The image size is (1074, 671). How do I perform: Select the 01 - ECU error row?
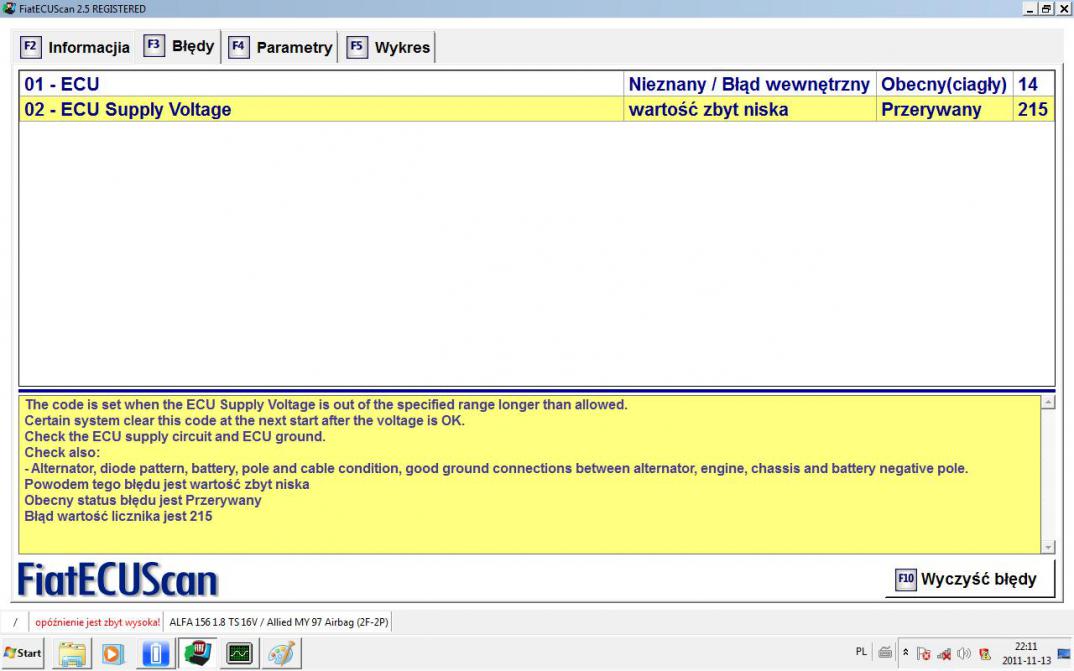[x=536, y=84]
